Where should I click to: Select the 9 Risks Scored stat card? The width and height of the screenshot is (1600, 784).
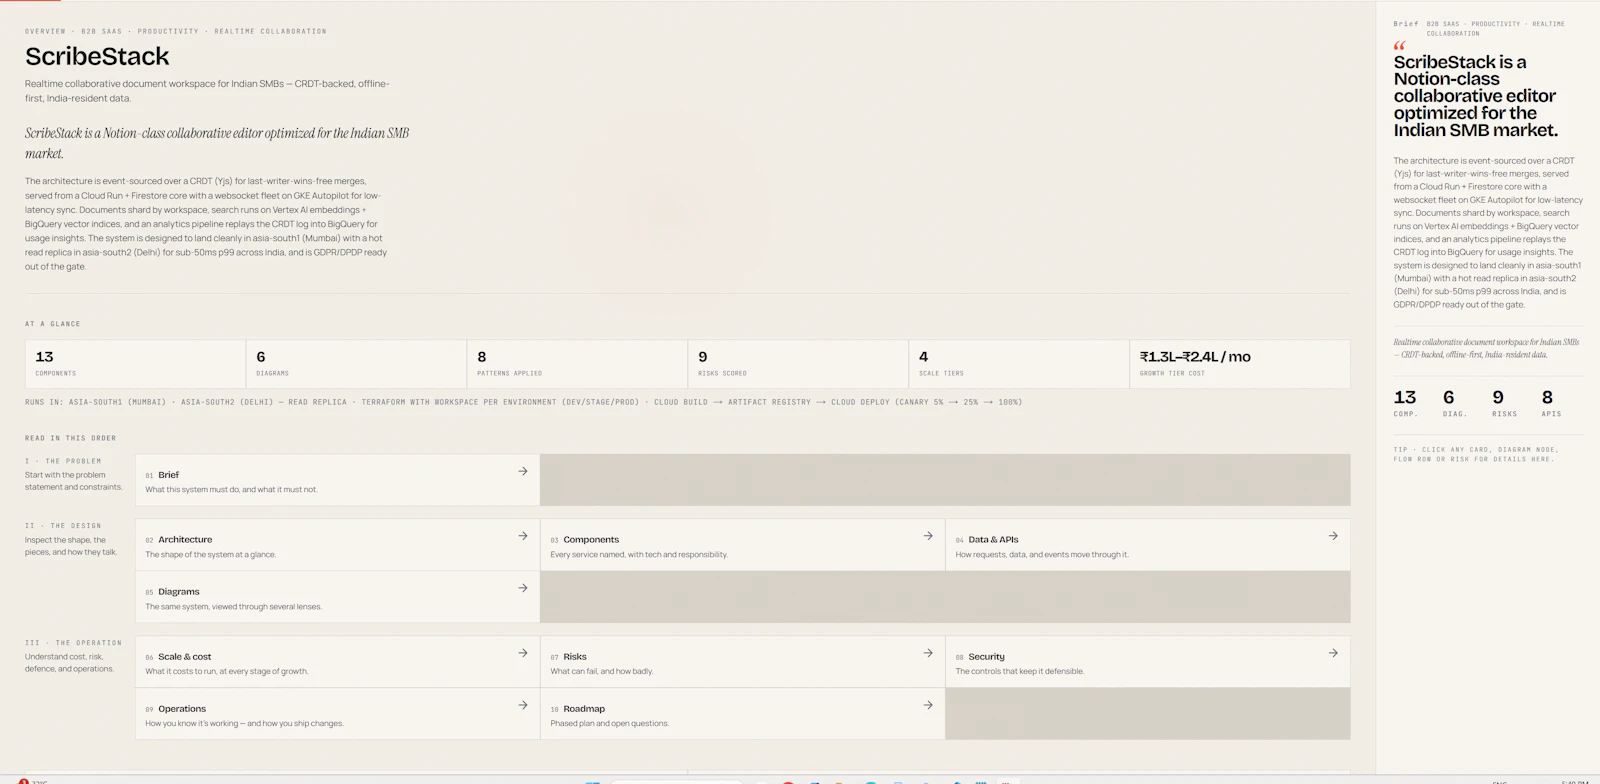[798, 364]
